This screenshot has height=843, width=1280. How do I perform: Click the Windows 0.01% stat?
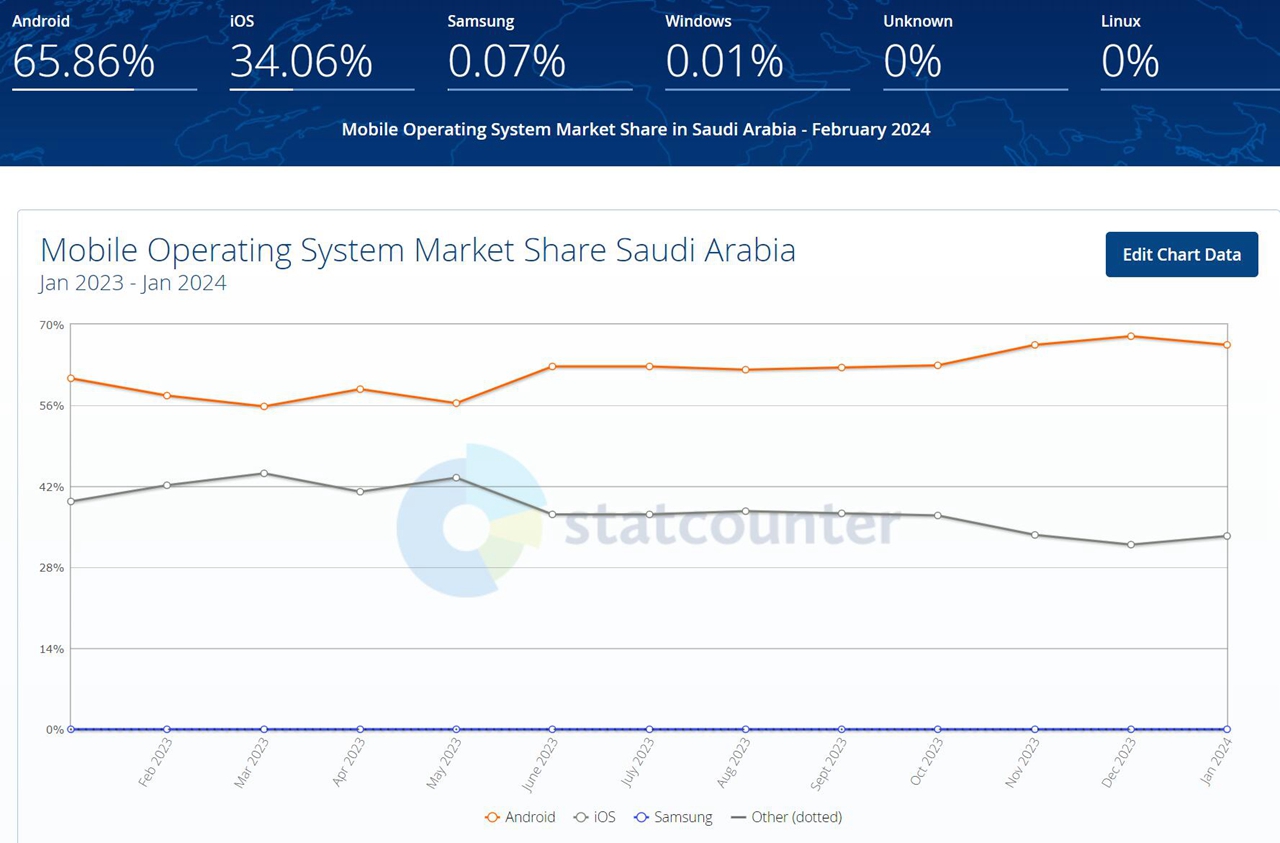(x=724, y=62)
